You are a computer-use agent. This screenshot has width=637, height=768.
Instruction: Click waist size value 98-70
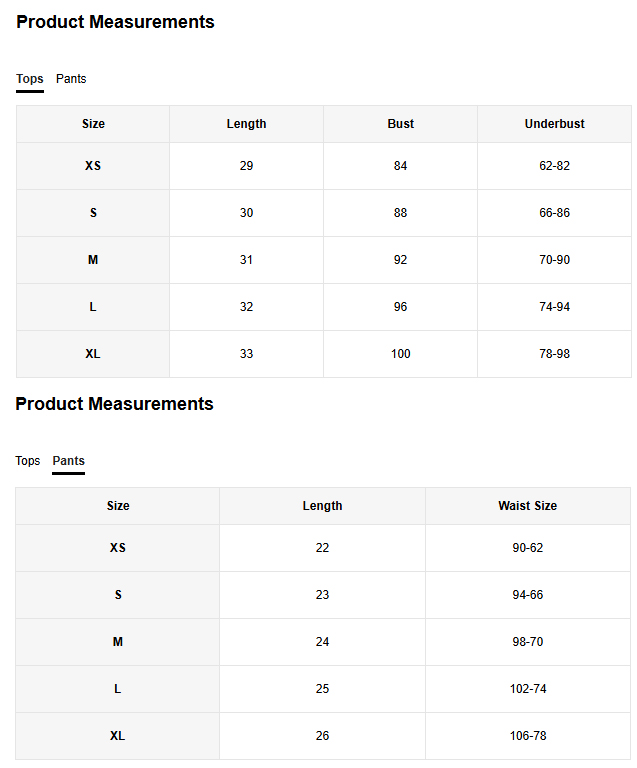(527, 642)
